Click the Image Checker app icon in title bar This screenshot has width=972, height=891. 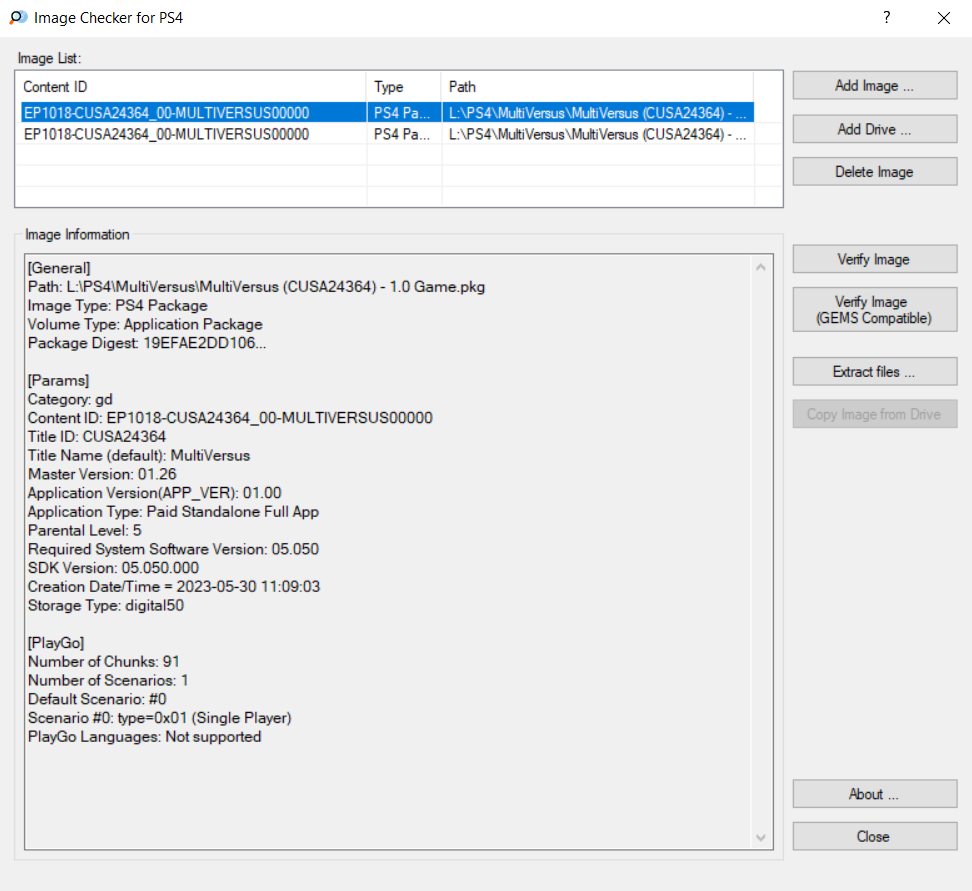click(x=18, y=18)
